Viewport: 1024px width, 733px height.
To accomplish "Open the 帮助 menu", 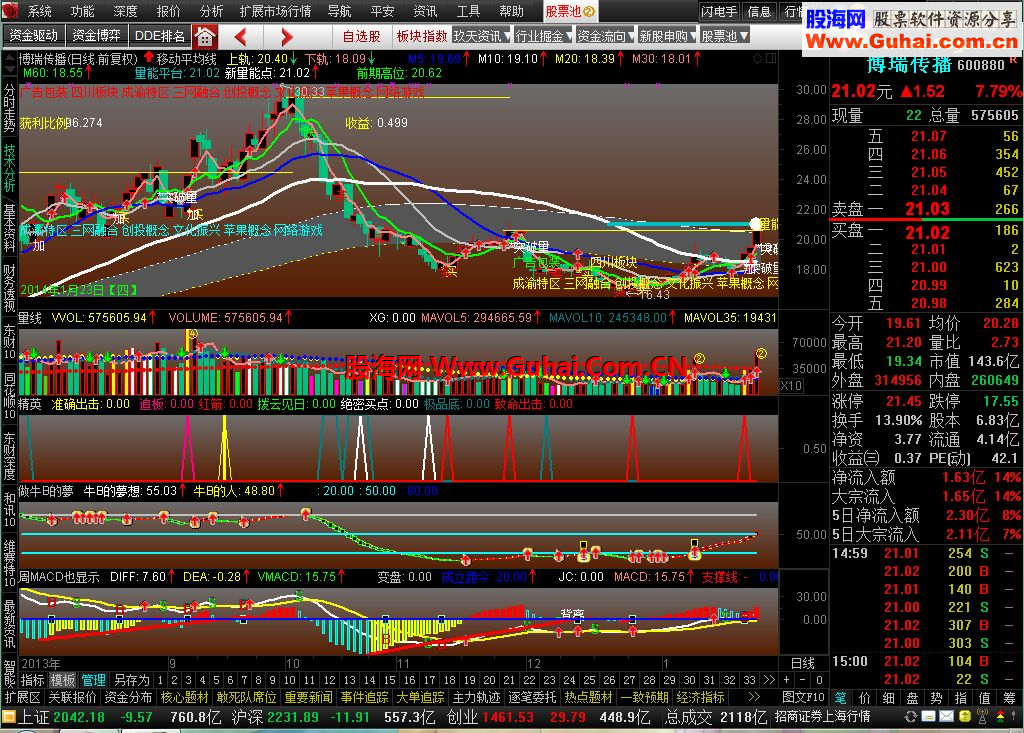I will pyautogui.click(x=511, y=11).
